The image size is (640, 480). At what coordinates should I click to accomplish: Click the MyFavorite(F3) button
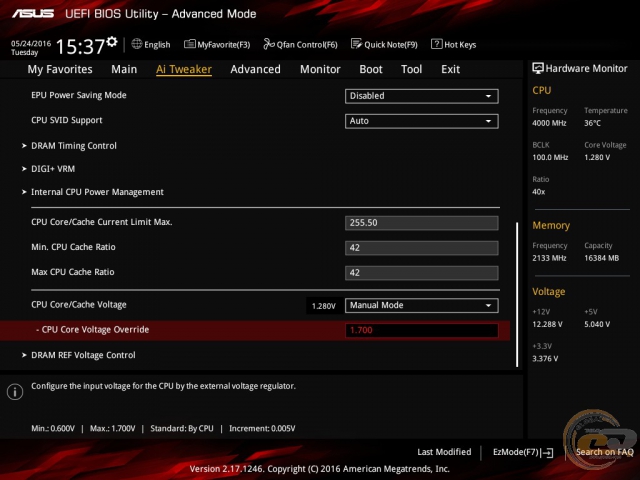[217, 44]
